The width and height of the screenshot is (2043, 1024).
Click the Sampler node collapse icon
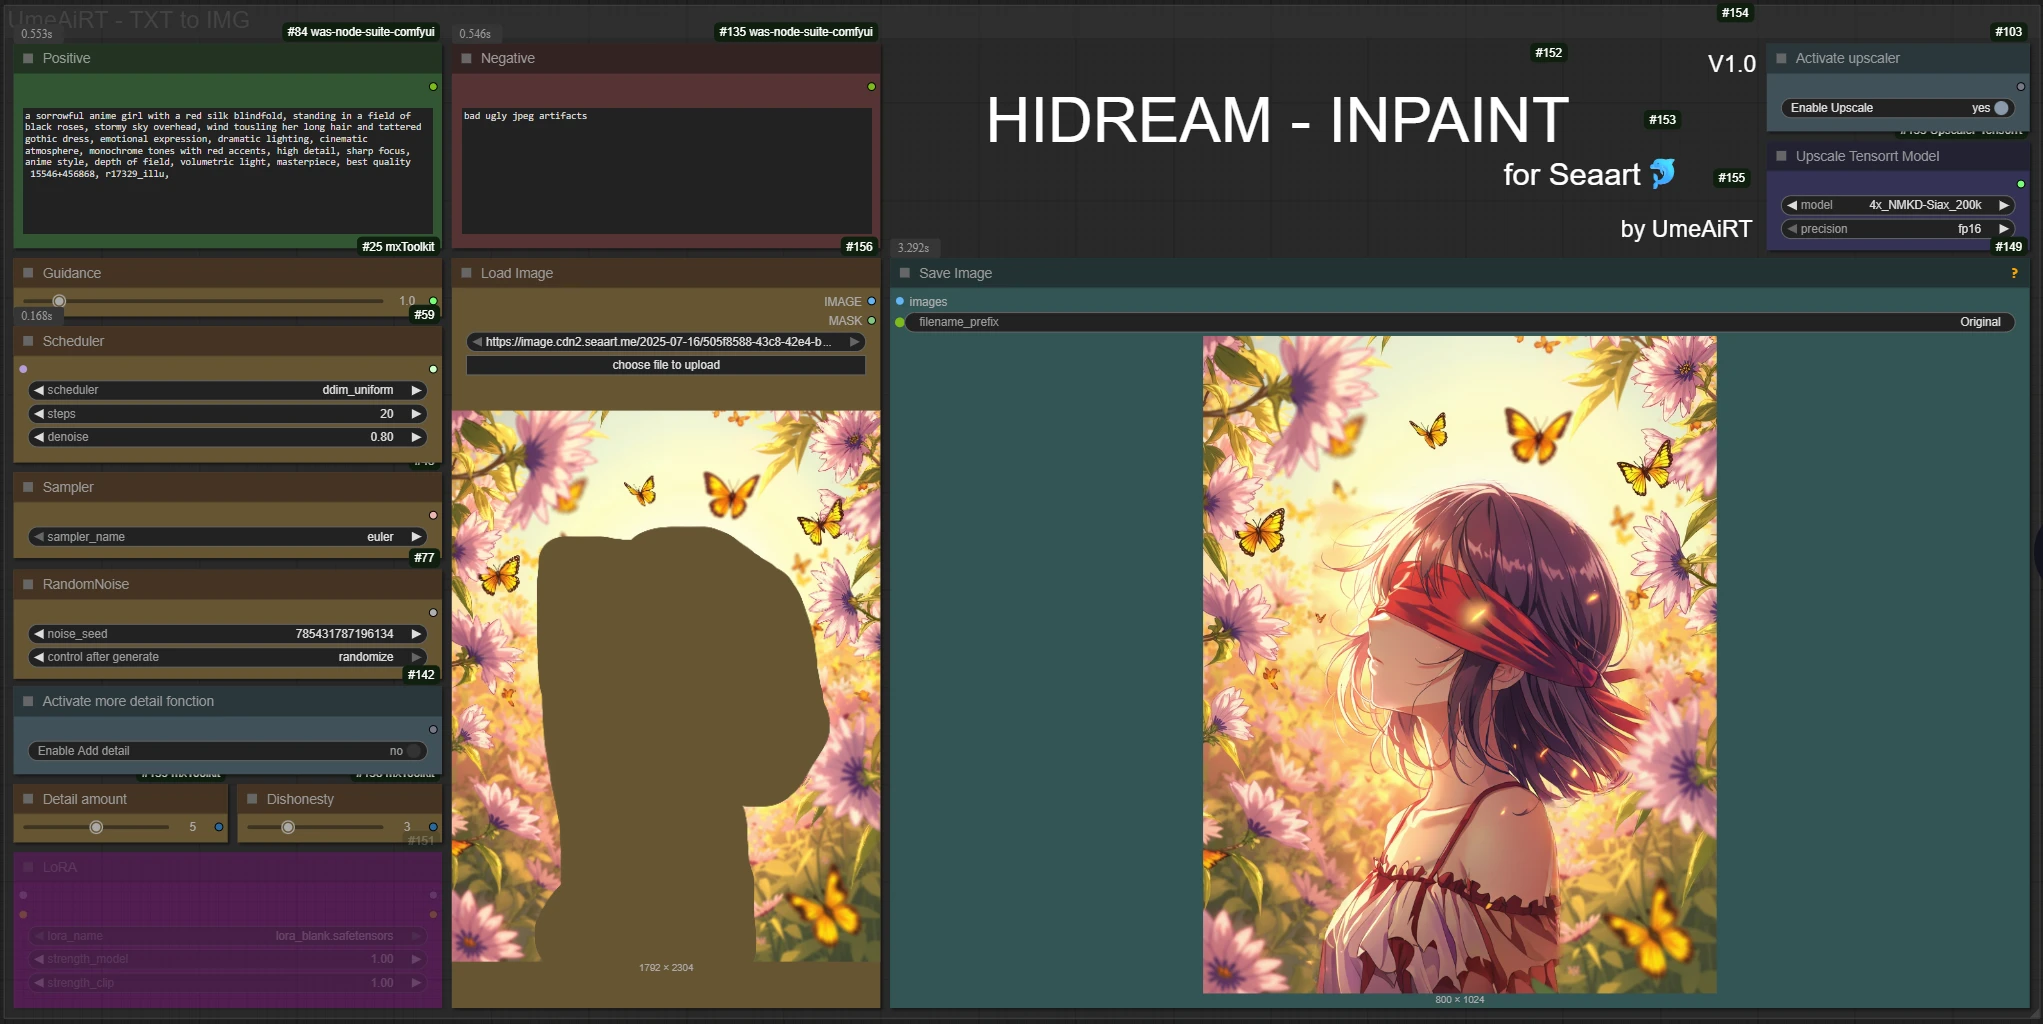(28, 487)
